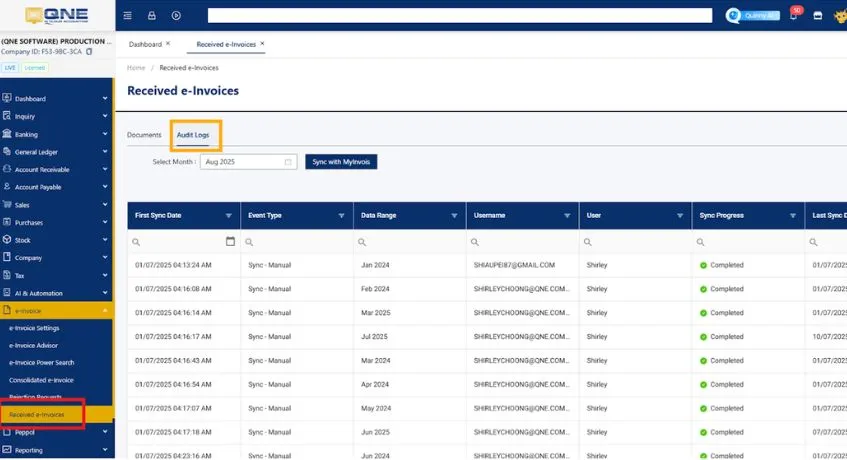Click the General Ledger sidebar icon
Image resolution: width=847 pixels, height=460 pixels.
pos(7,151)
